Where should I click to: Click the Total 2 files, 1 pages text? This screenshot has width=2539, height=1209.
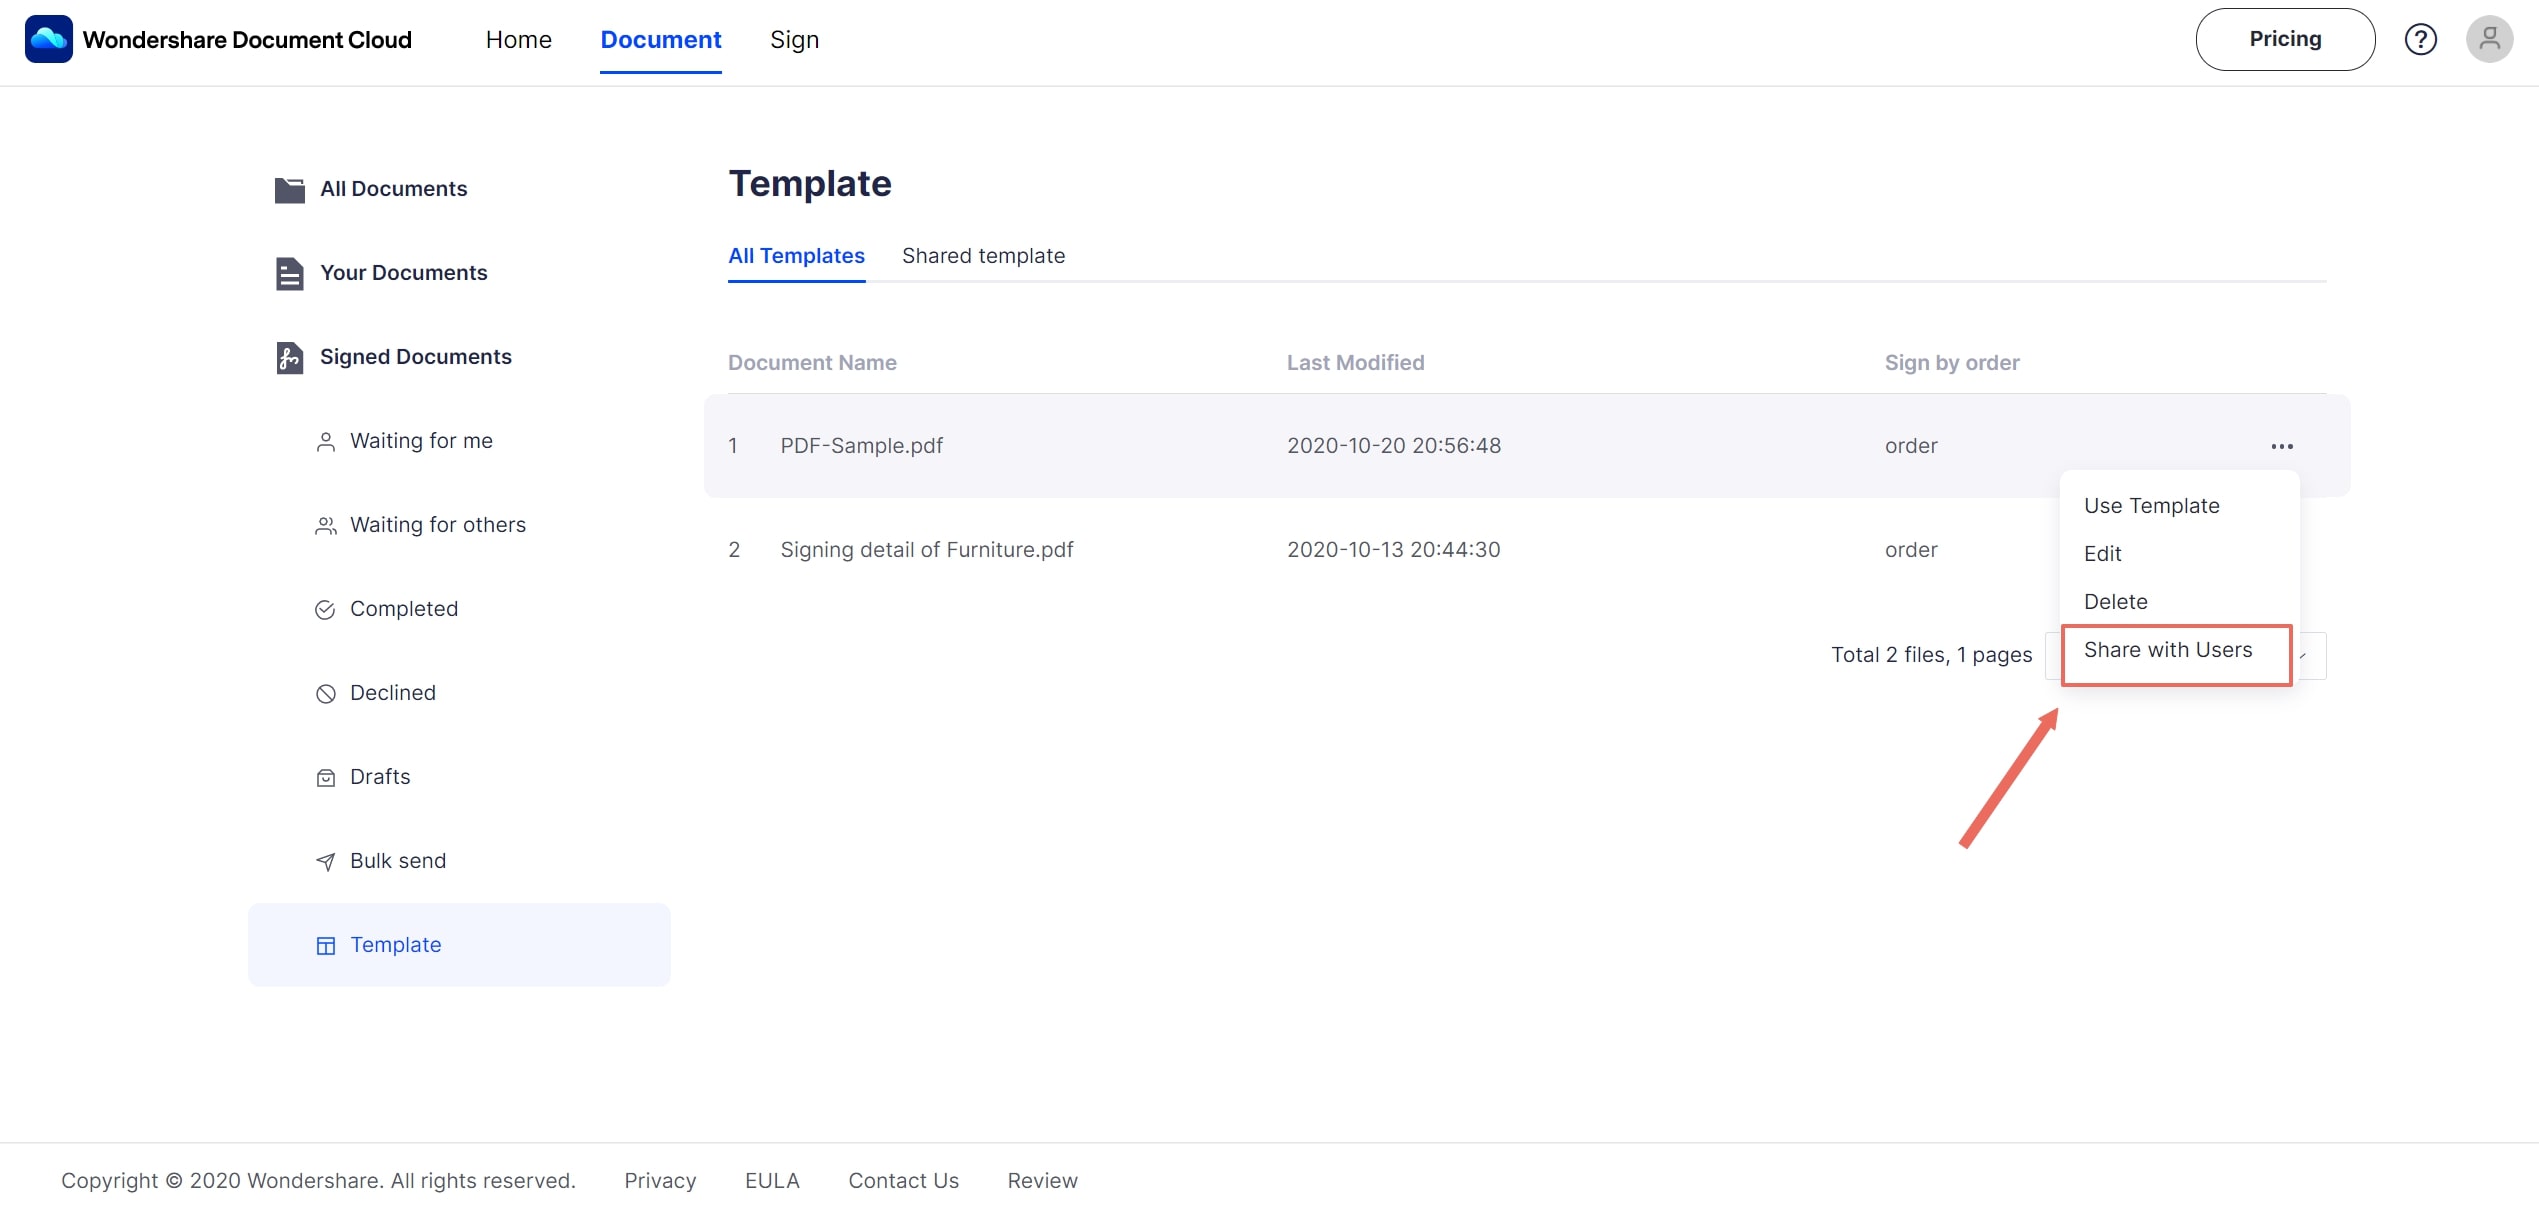1931,655
